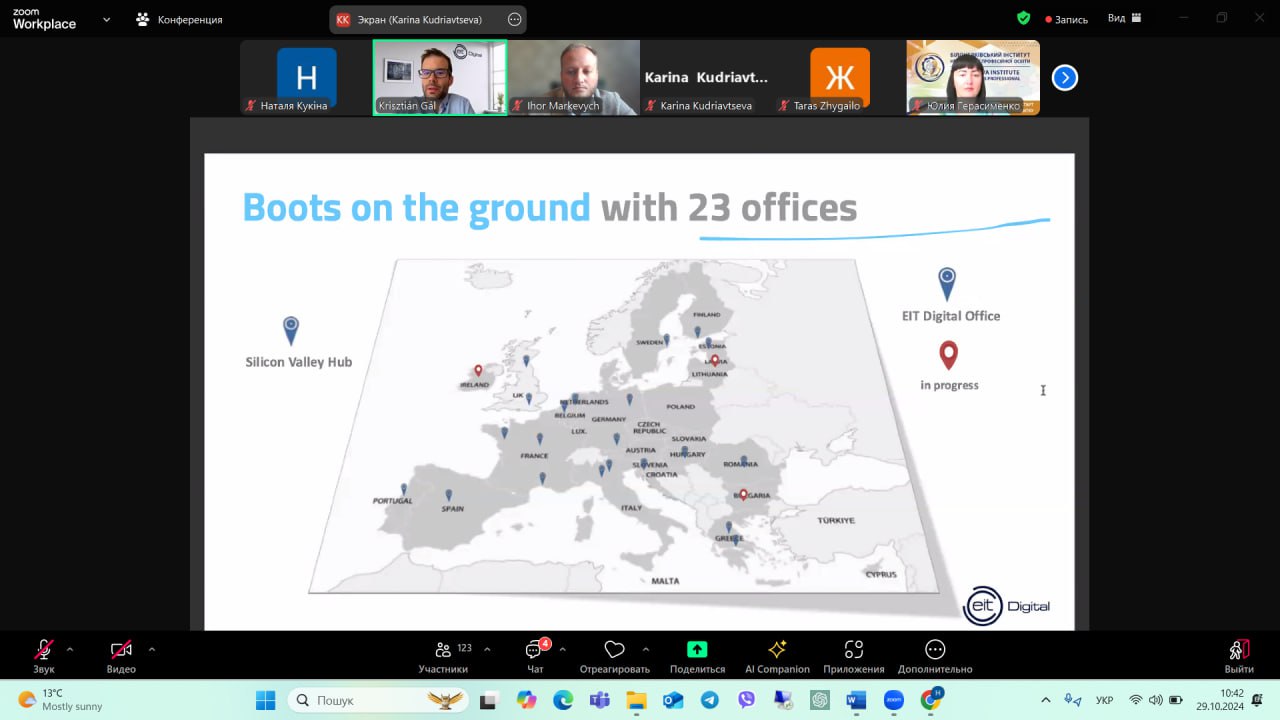The image size is (1280, 720).
Task: Expand audio options arrow beside Звук
Action: tap(70, 649)
